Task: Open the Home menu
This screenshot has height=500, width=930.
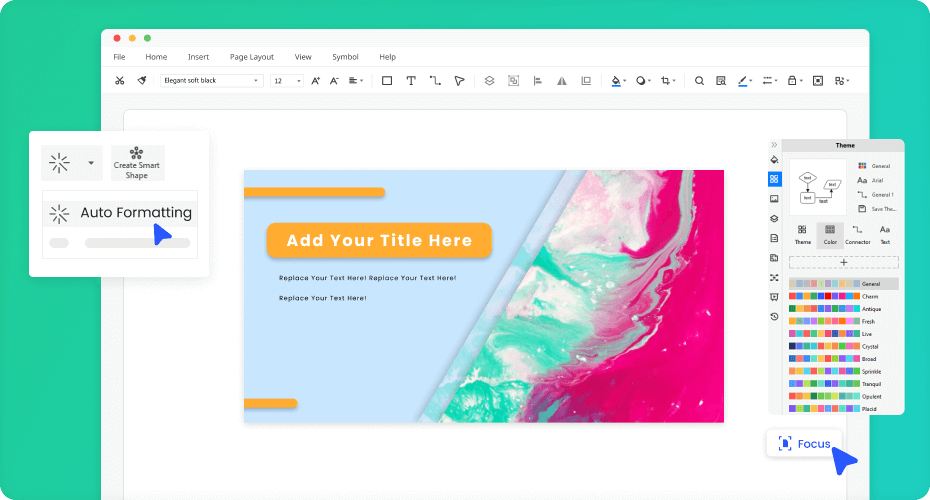Action: 156,57
